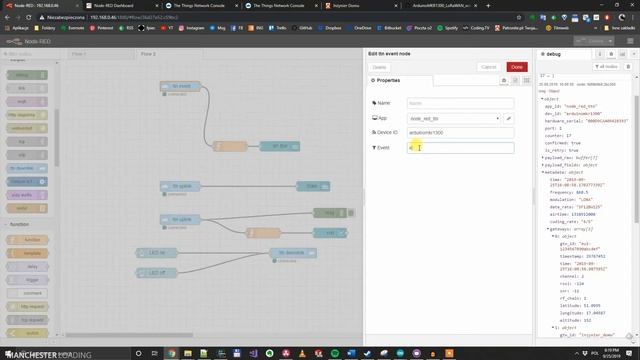
Task: Click the canvas horizontal scrollbar
Action: [129, 335]
